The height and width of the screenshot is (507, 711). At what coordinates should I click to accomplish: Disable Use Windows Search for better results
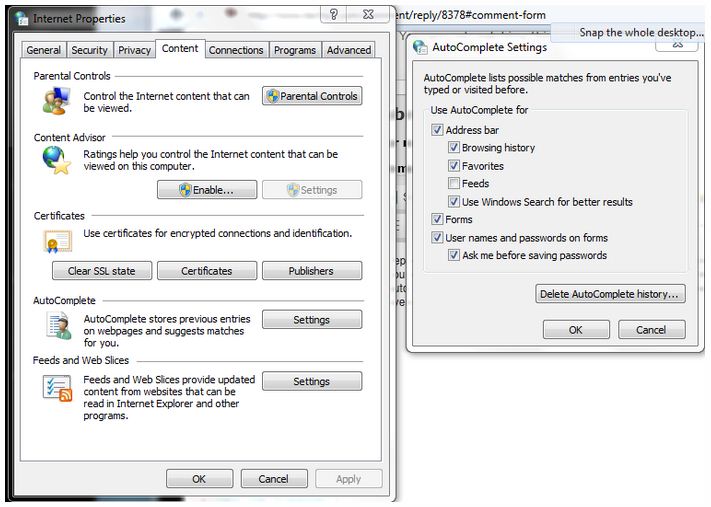tap(454, 202)
